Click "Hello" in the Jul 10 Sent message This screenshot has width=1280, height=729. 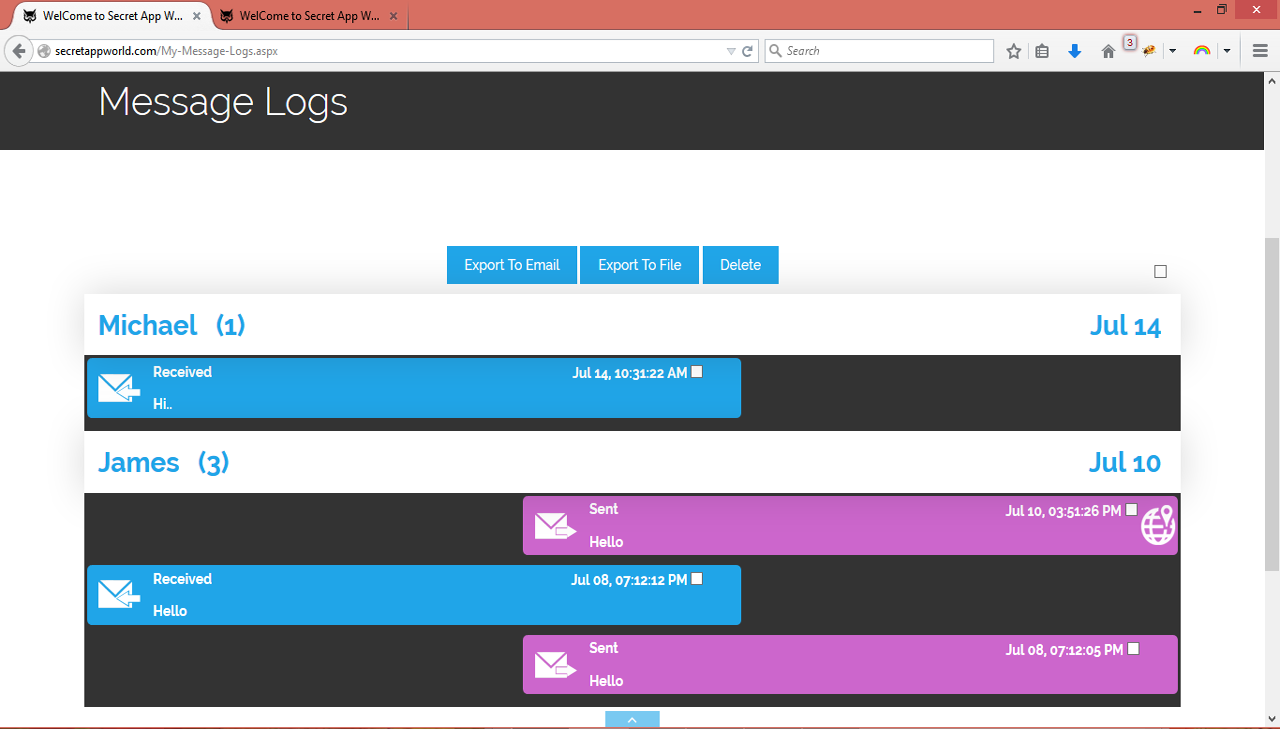[606, 542]
